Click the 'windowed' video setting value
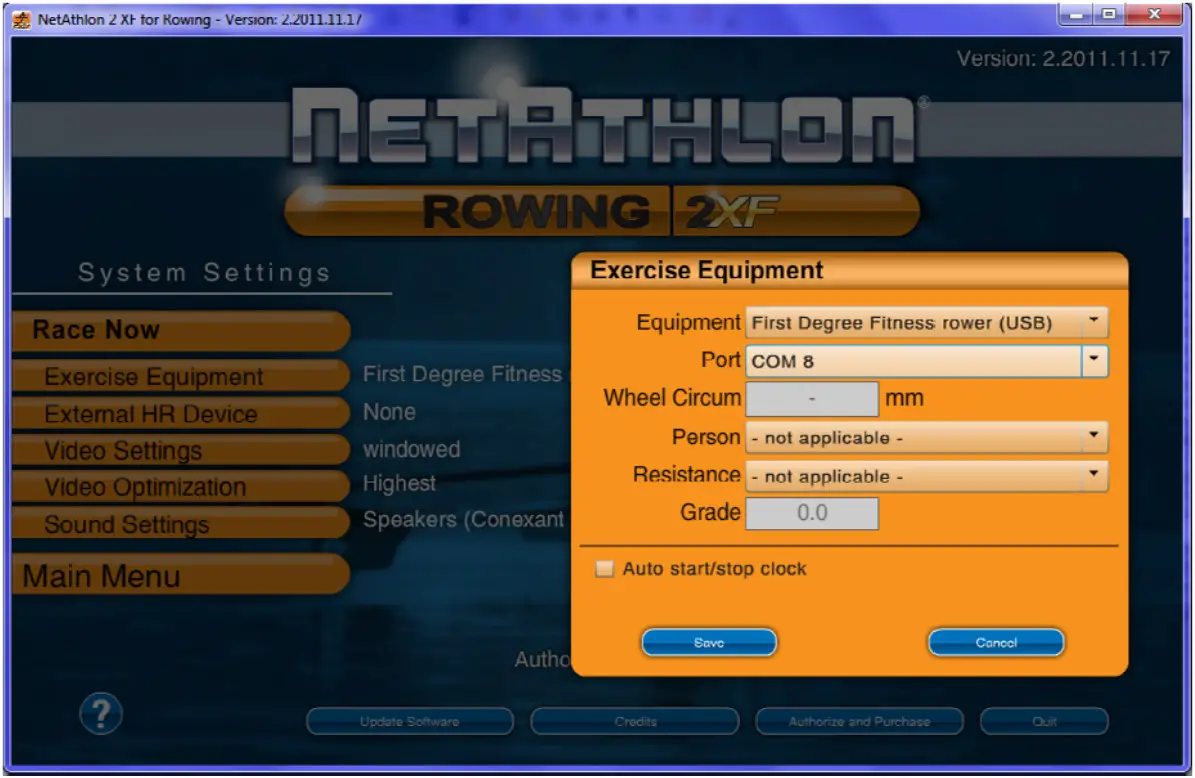Viewport: 1195px width, 778px height. [412, 450]
